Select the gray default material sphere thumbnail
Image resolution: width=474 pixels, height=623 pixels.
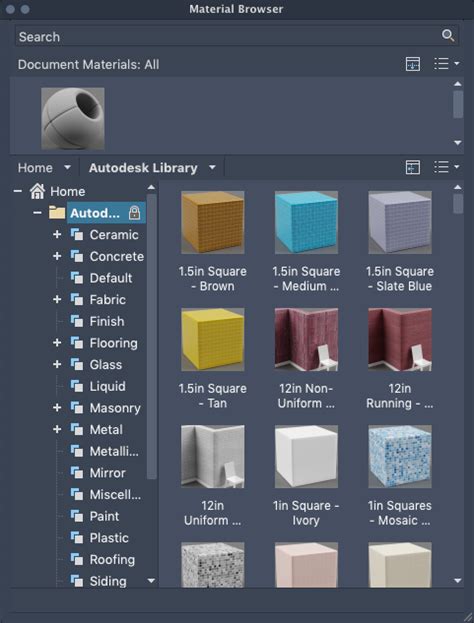tap(73, 118)
